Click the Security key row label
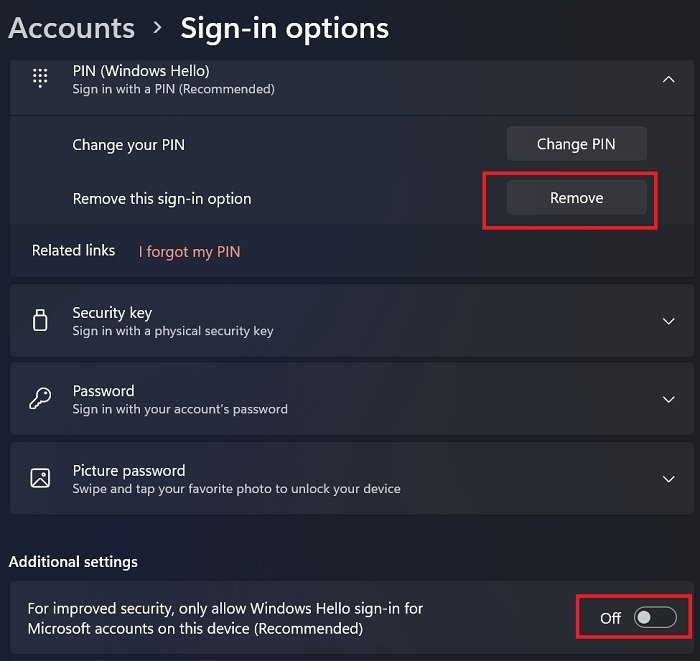Screen dimensions: 700x661 (x=112, y=313)
